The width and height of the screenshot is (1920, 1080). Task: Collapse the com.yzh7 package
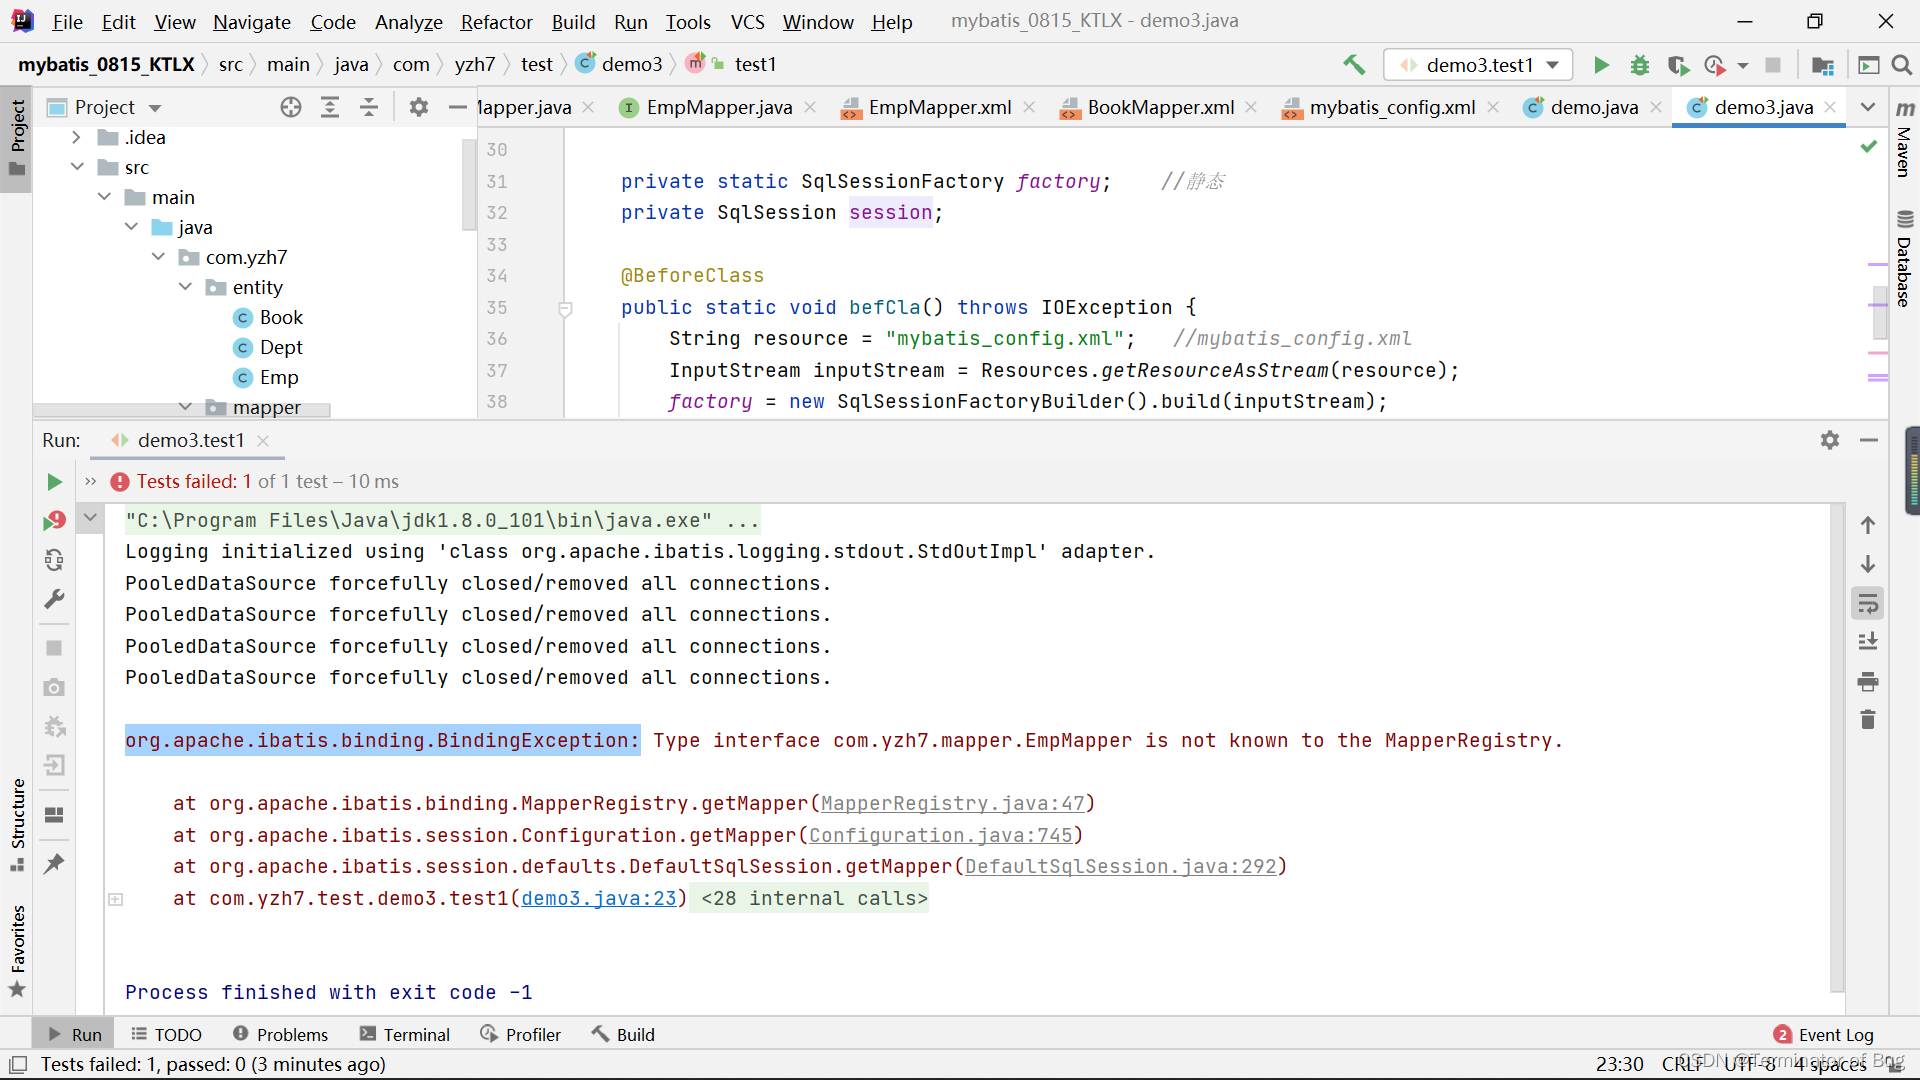tap(158, 257)
